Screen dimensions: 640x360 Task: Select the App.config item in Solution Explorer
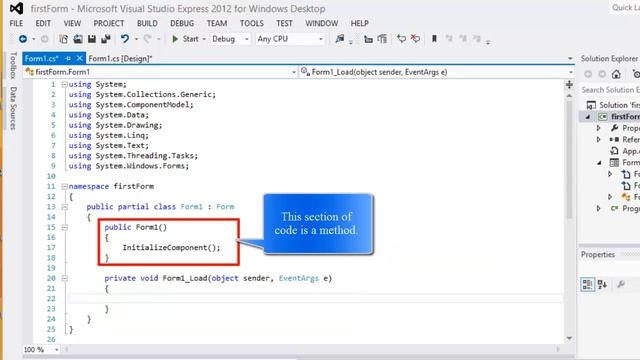[625, 151]
